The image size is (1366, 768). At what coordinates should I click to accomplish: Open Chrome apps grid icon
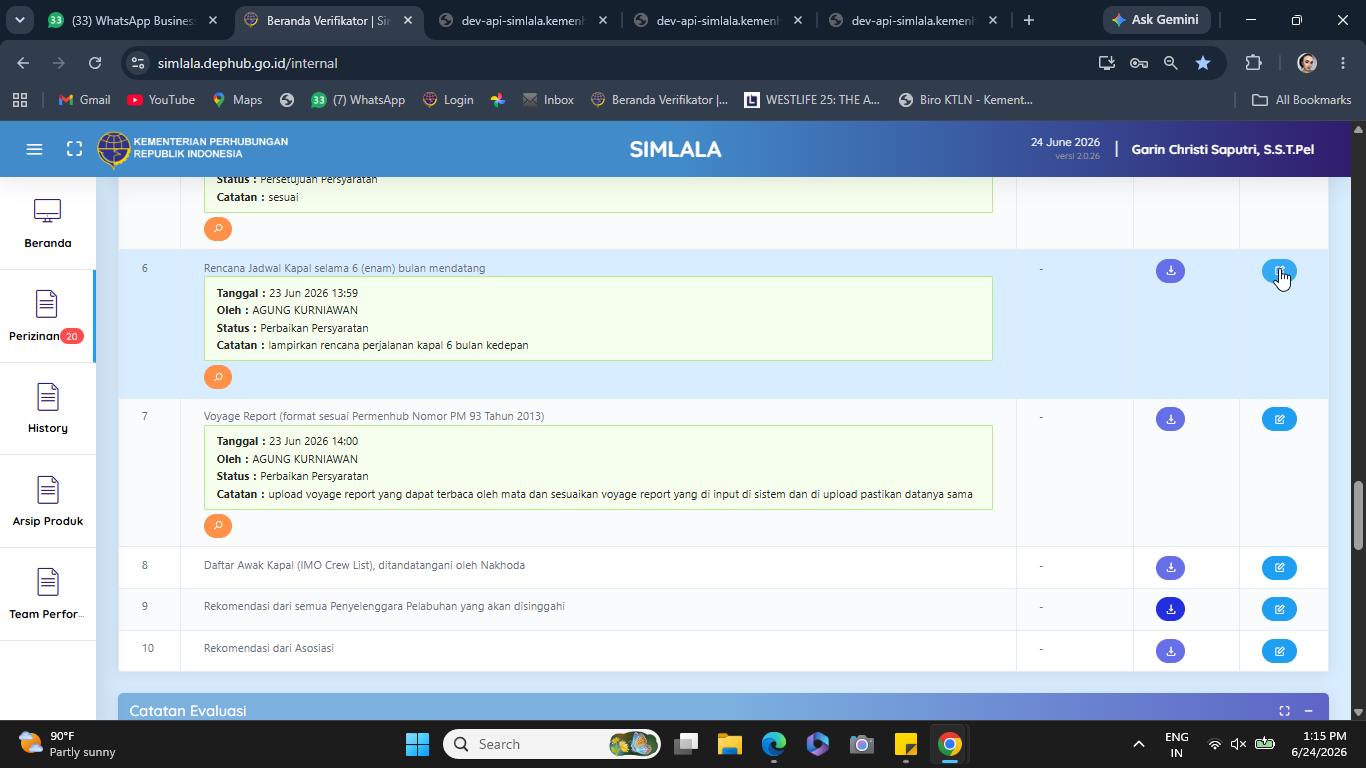pos(20,100)
